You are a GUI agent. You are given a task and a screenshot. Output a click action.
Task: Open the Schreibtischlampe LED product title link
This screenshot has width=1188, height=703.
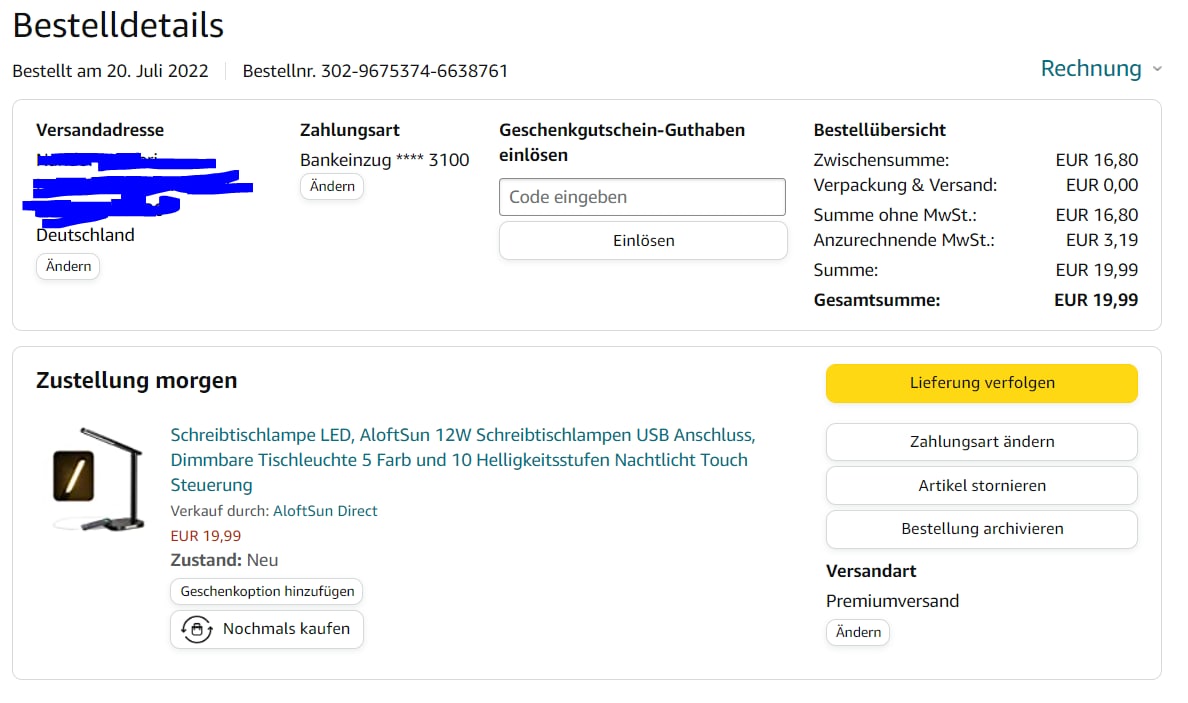click(462, 460)
